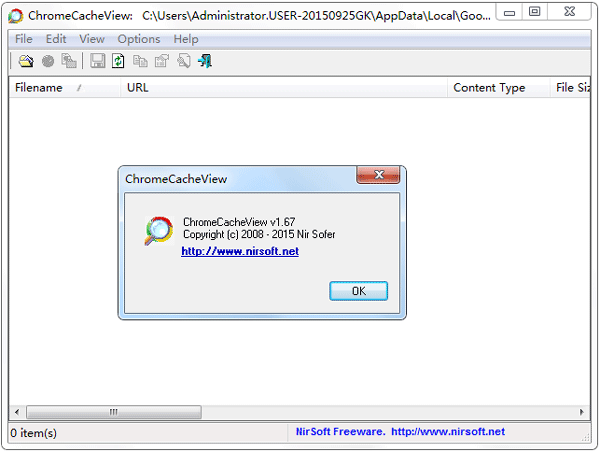The image size is (600, 452).
Task: Sort list by Filename column header
Action: point(39,88)
